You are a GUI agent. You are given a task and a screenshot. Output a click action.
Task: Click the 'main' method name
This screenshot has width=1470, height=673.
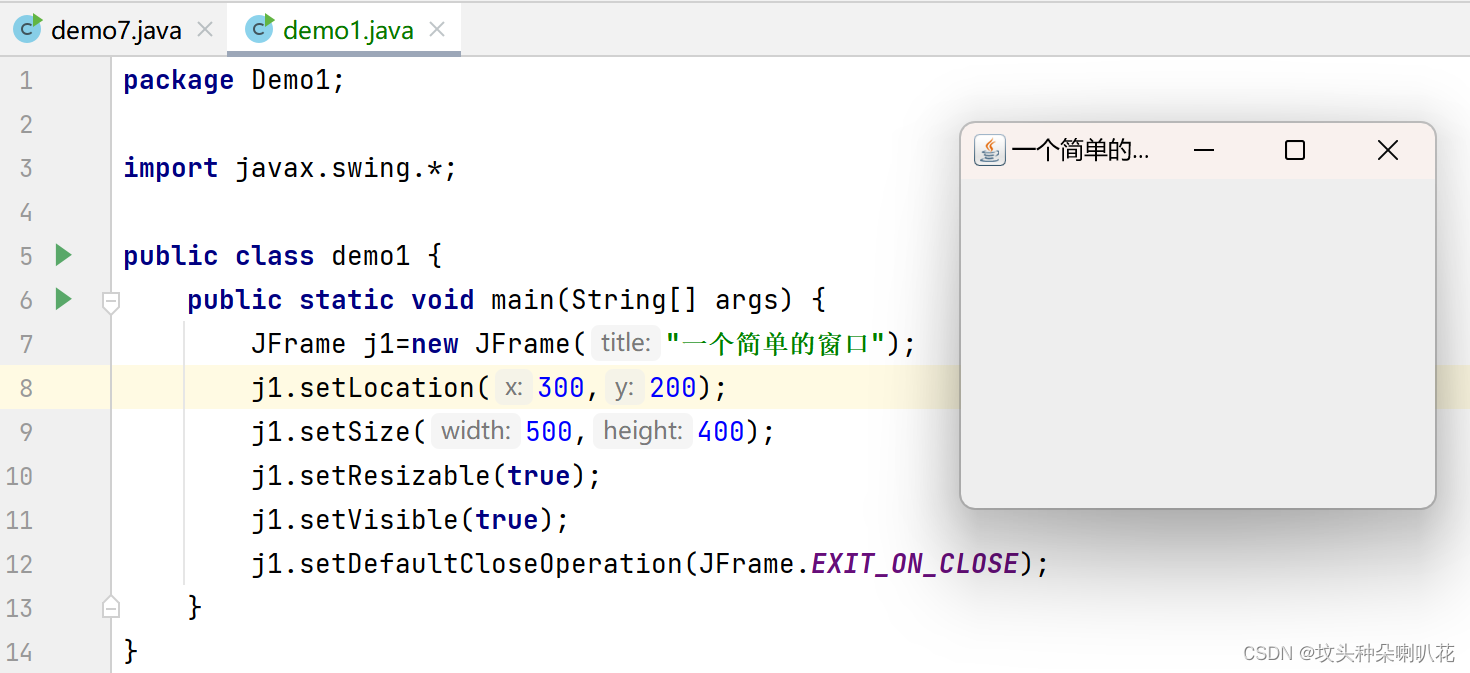(523, 300)
